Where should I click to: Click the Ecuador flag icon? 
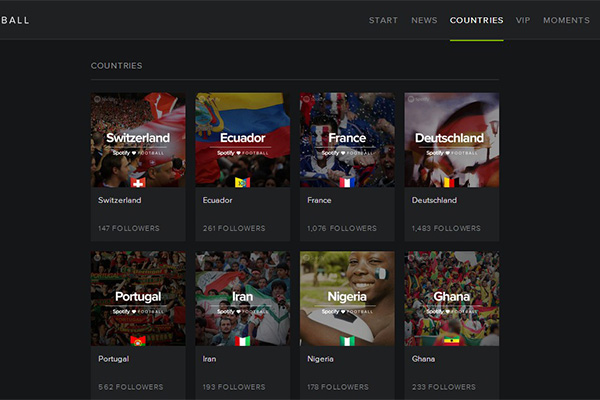[x=242, y=182]
